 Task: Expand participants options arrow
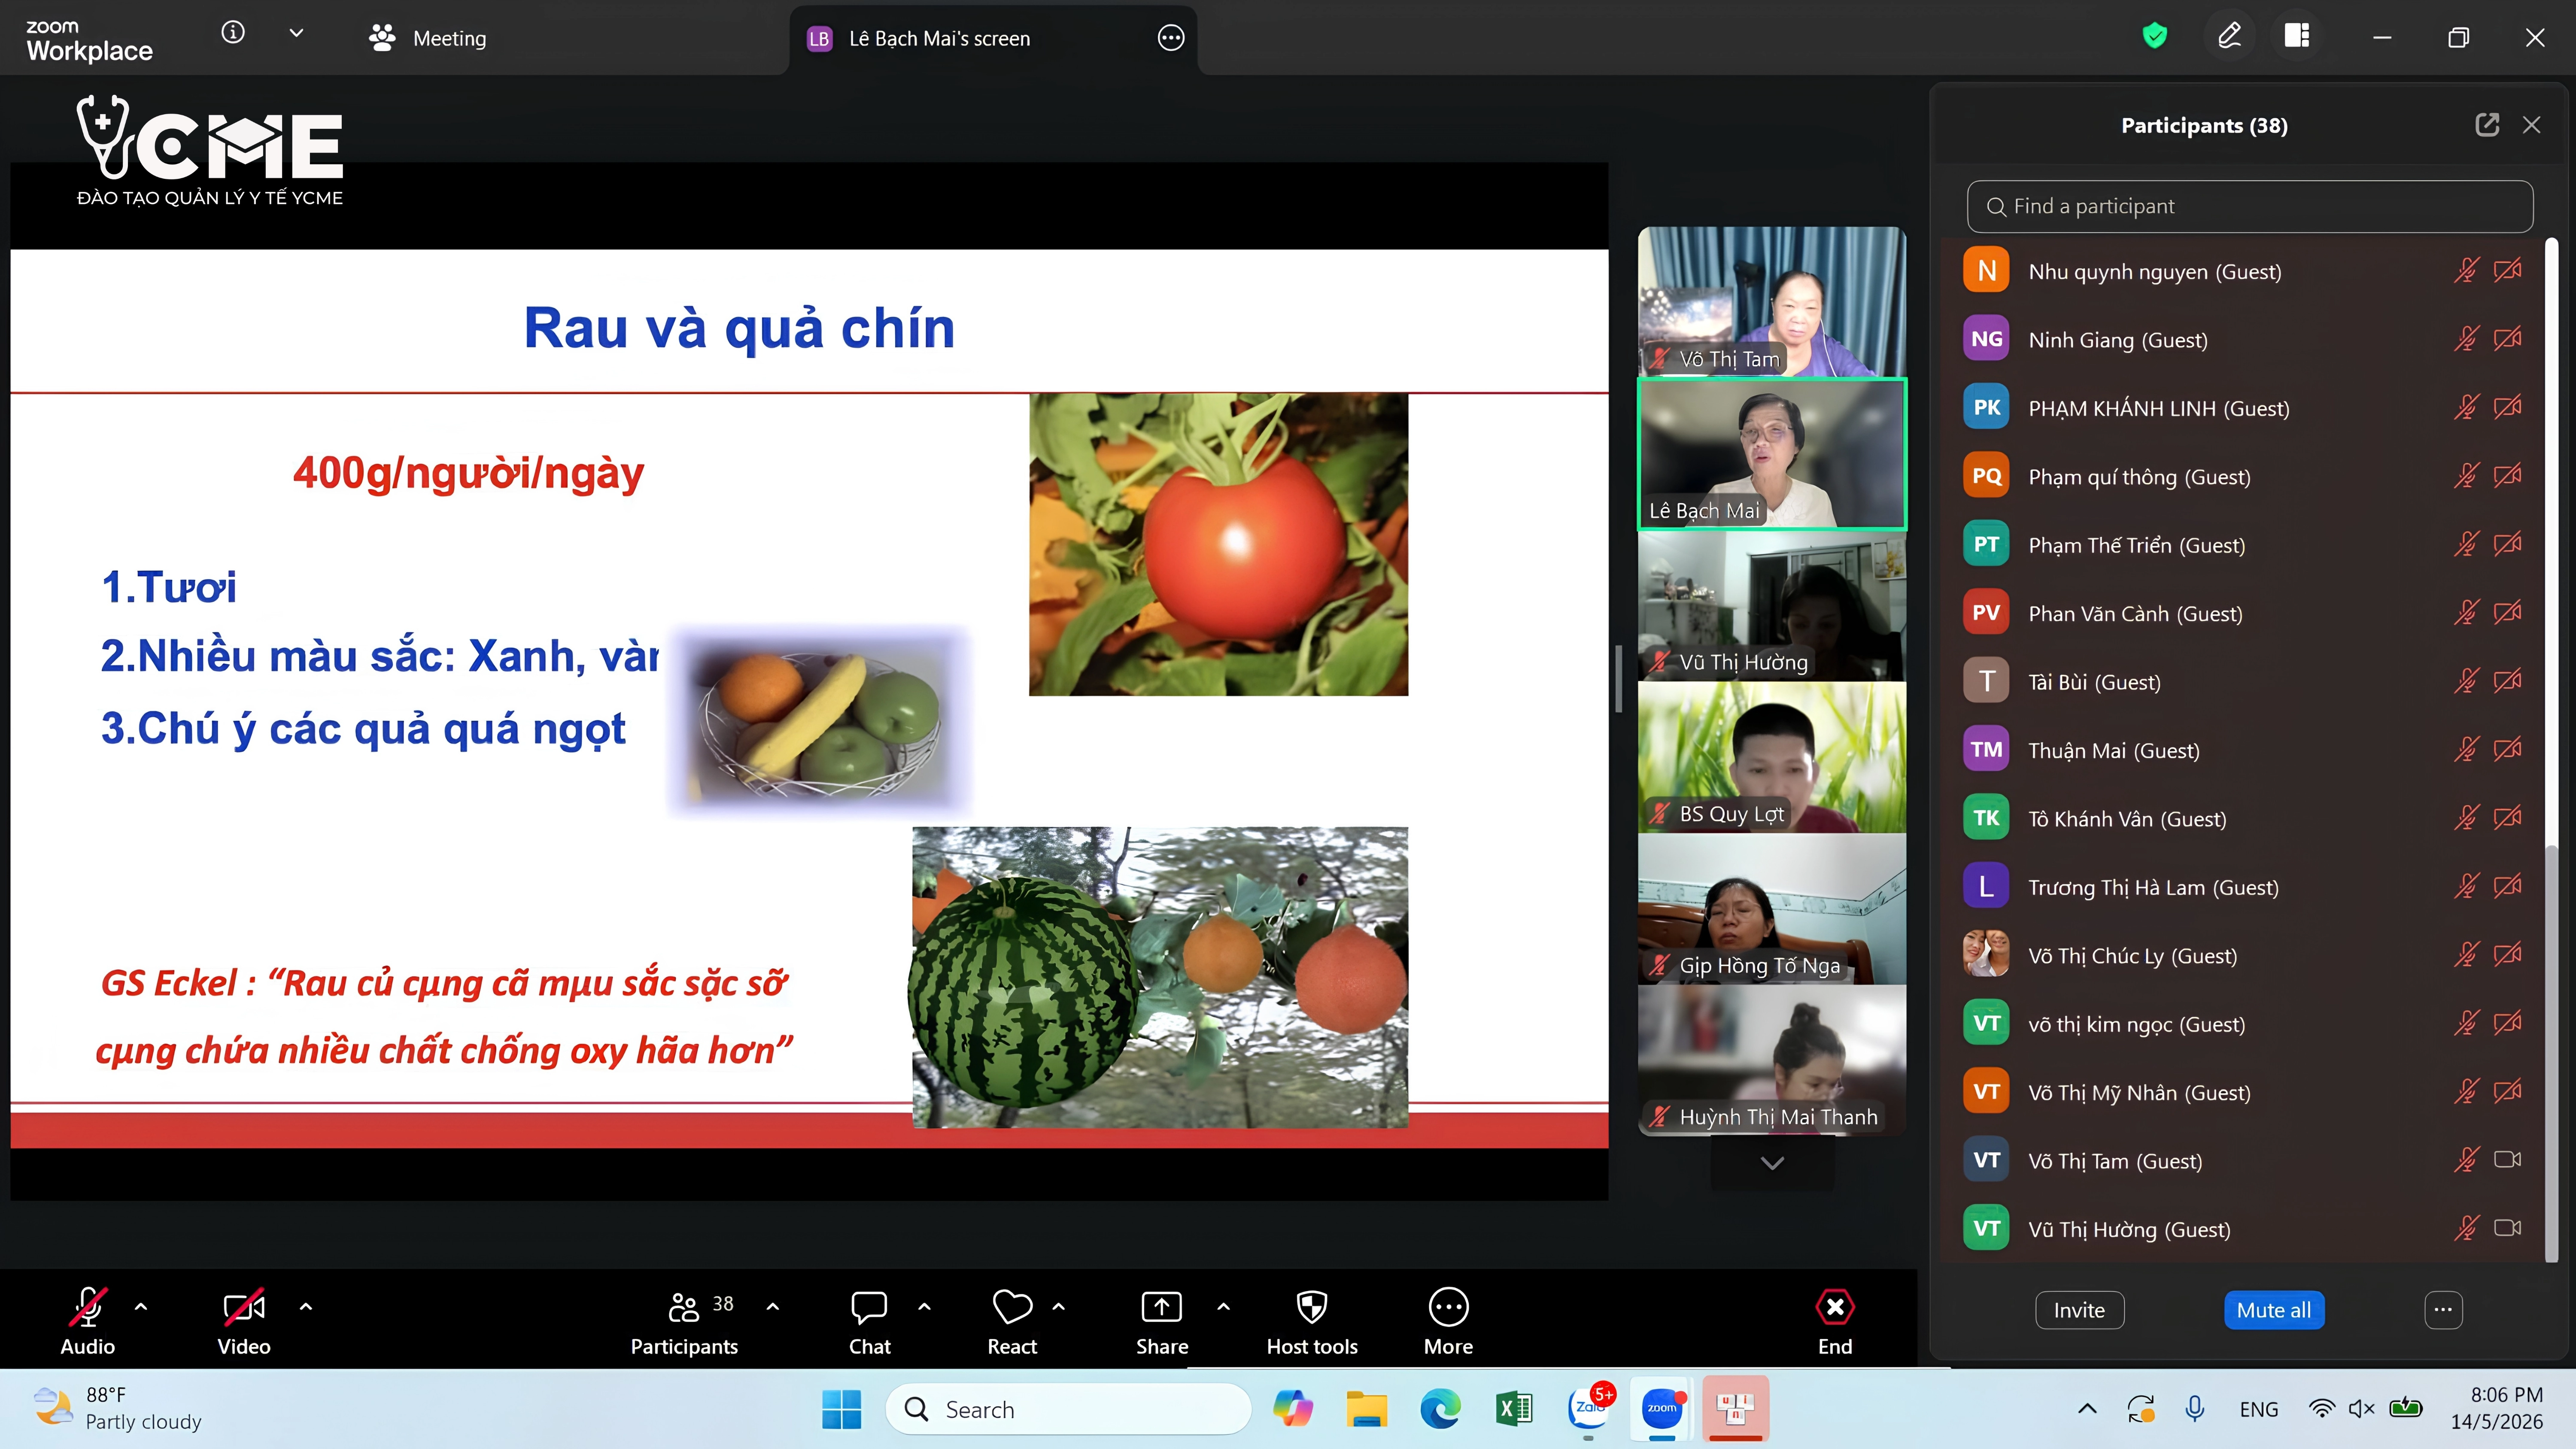tap(773, 1306)
